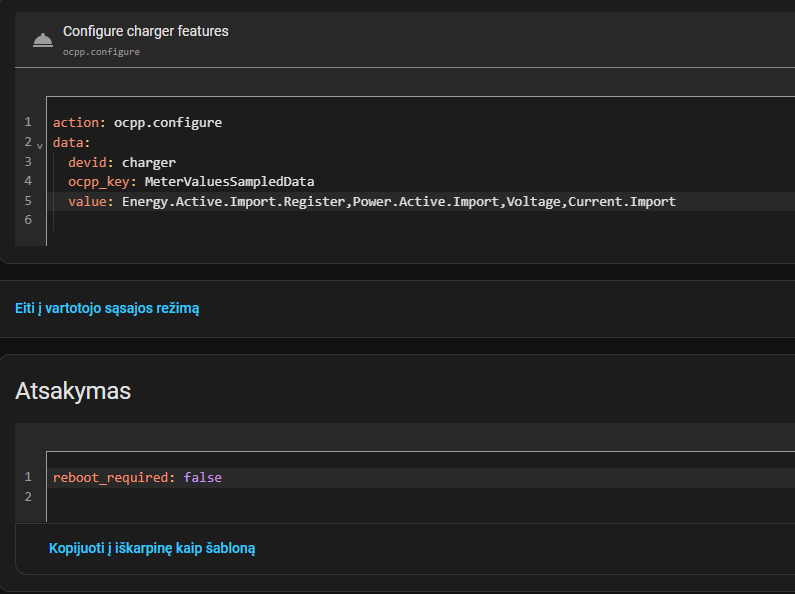Click the ocpp.configure subtitle under the title
This screenshot has width=795, height=594.
click(x=101, y=51)
